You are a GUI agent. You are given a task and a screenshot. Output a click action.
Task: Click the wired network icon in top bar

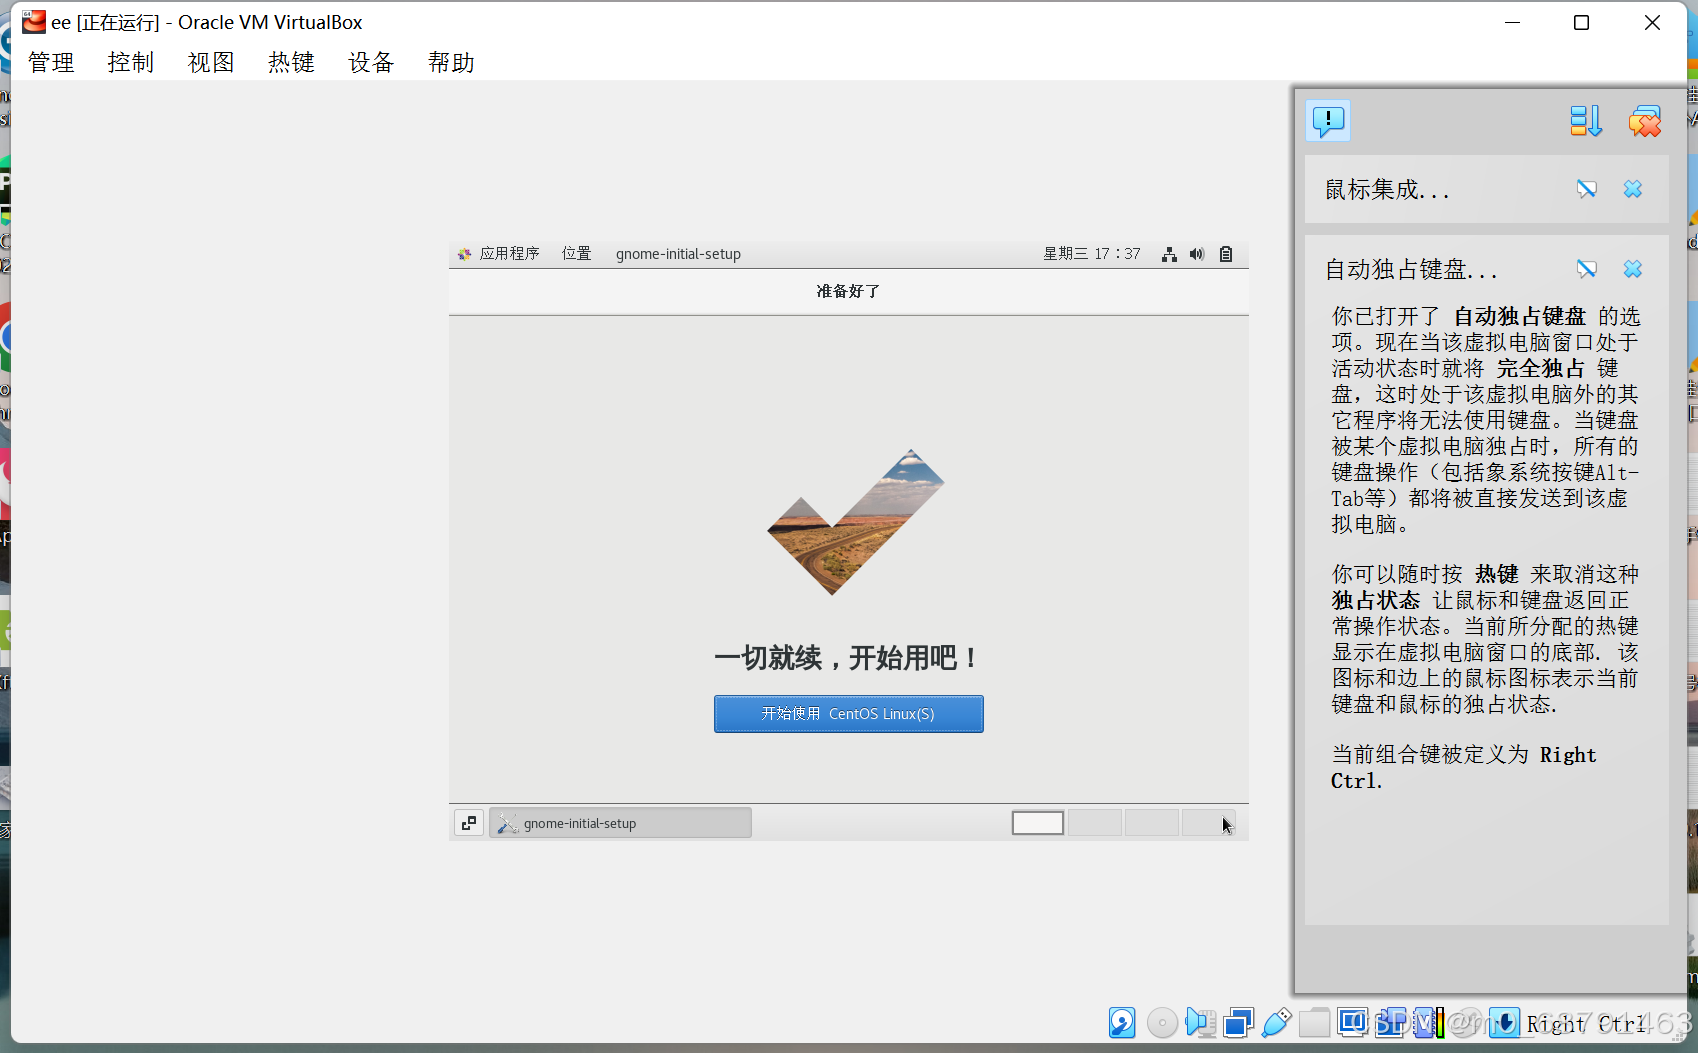(1169, 254)
